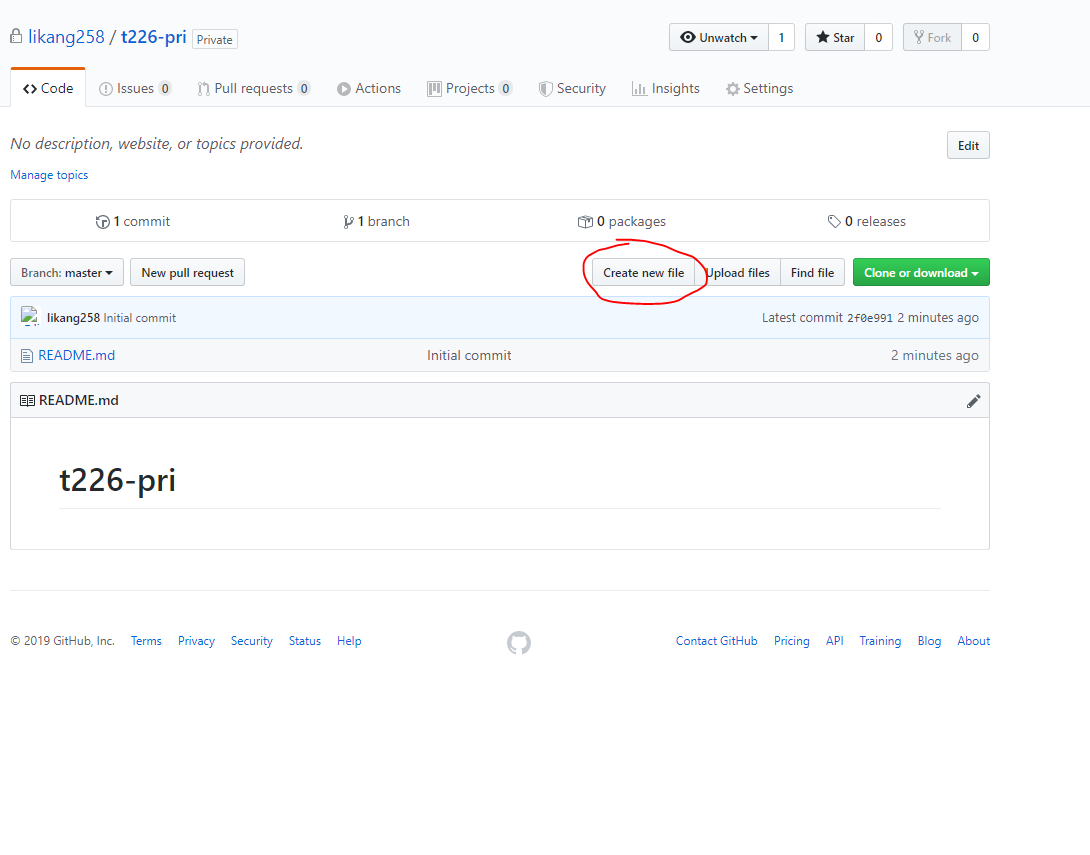Viewport: 1090px width, 855px height.
Task: Click New pull request button
Action: 188,272
